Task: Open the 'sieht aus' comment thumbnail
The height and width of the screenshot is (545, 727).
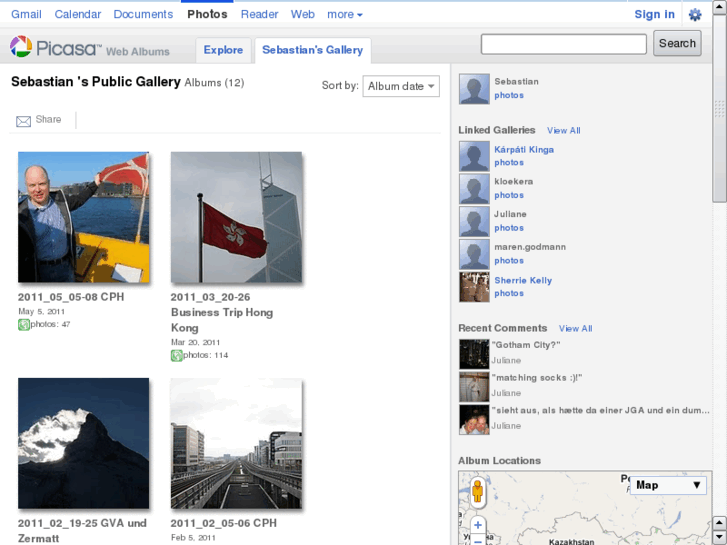Action: (x=474, y=419)
